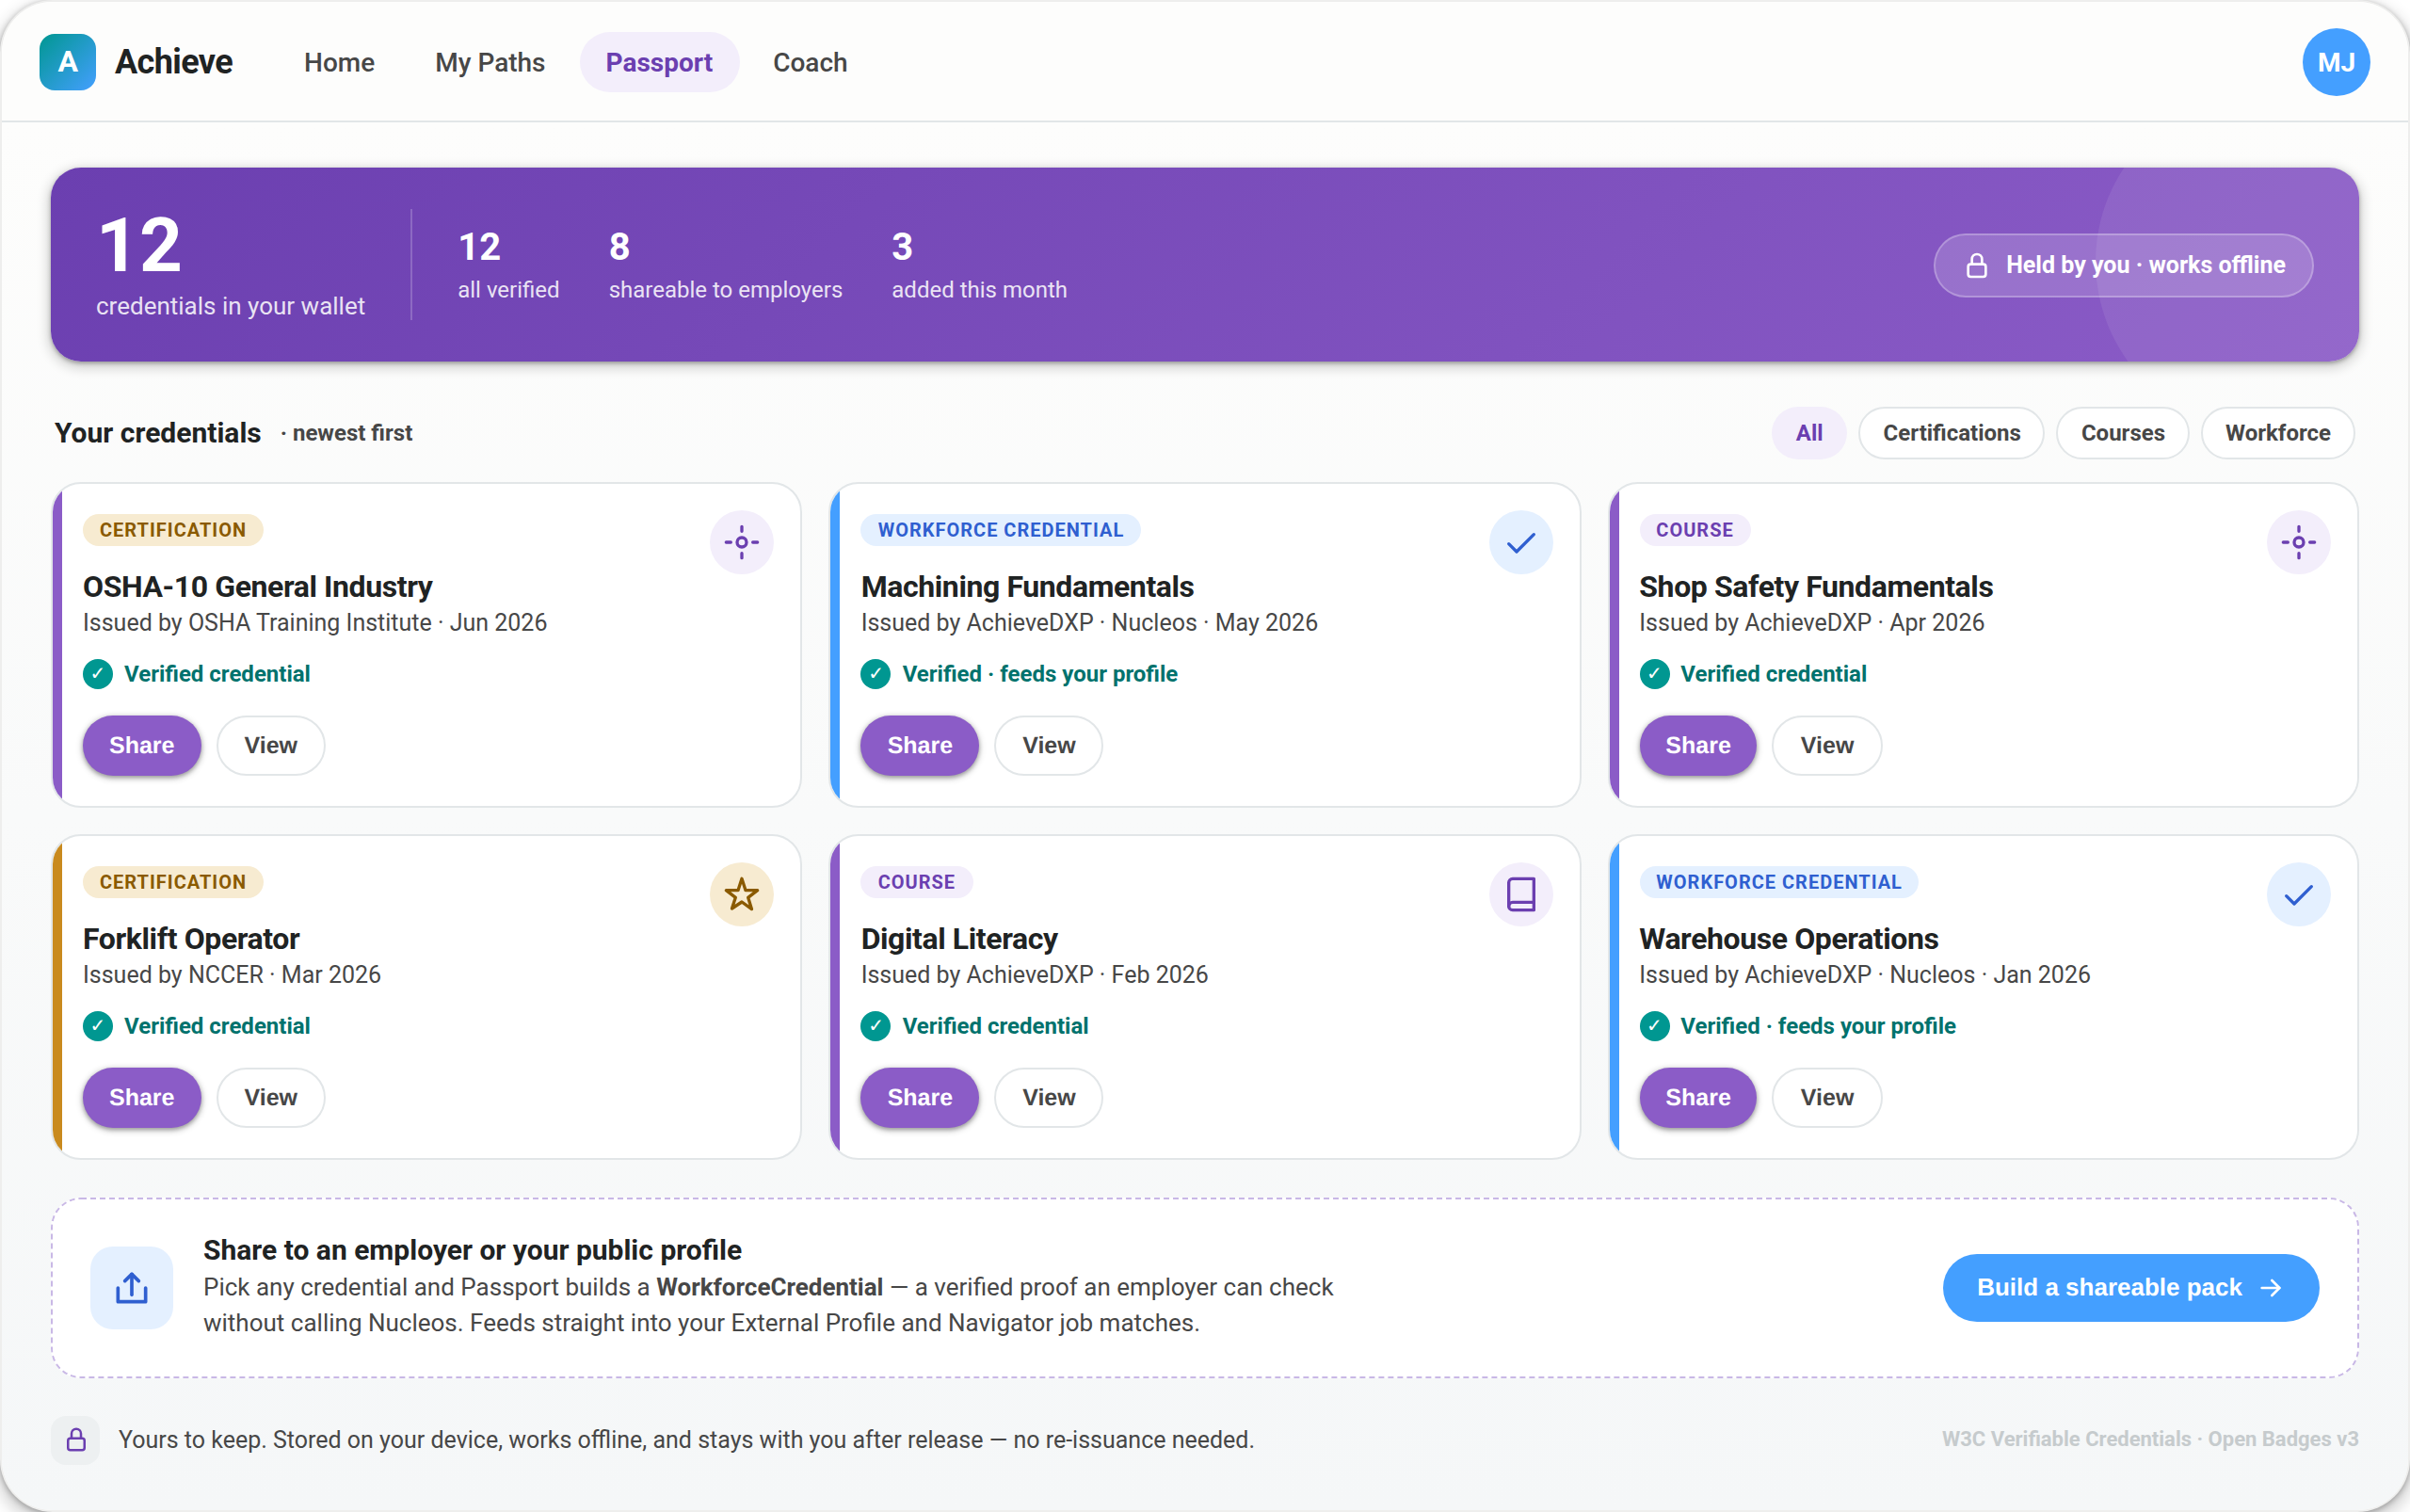View the Forklift Operator credential
This screenshot has width=2410, height=1512.
270,1097
